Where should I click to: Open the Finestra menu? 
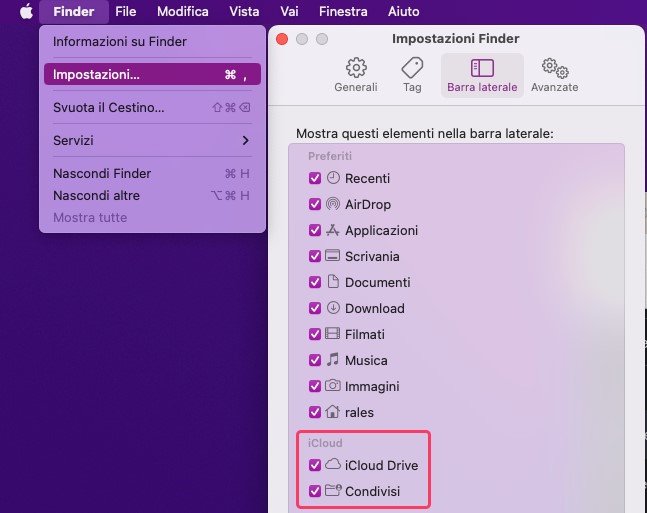[x=343, y=11]
